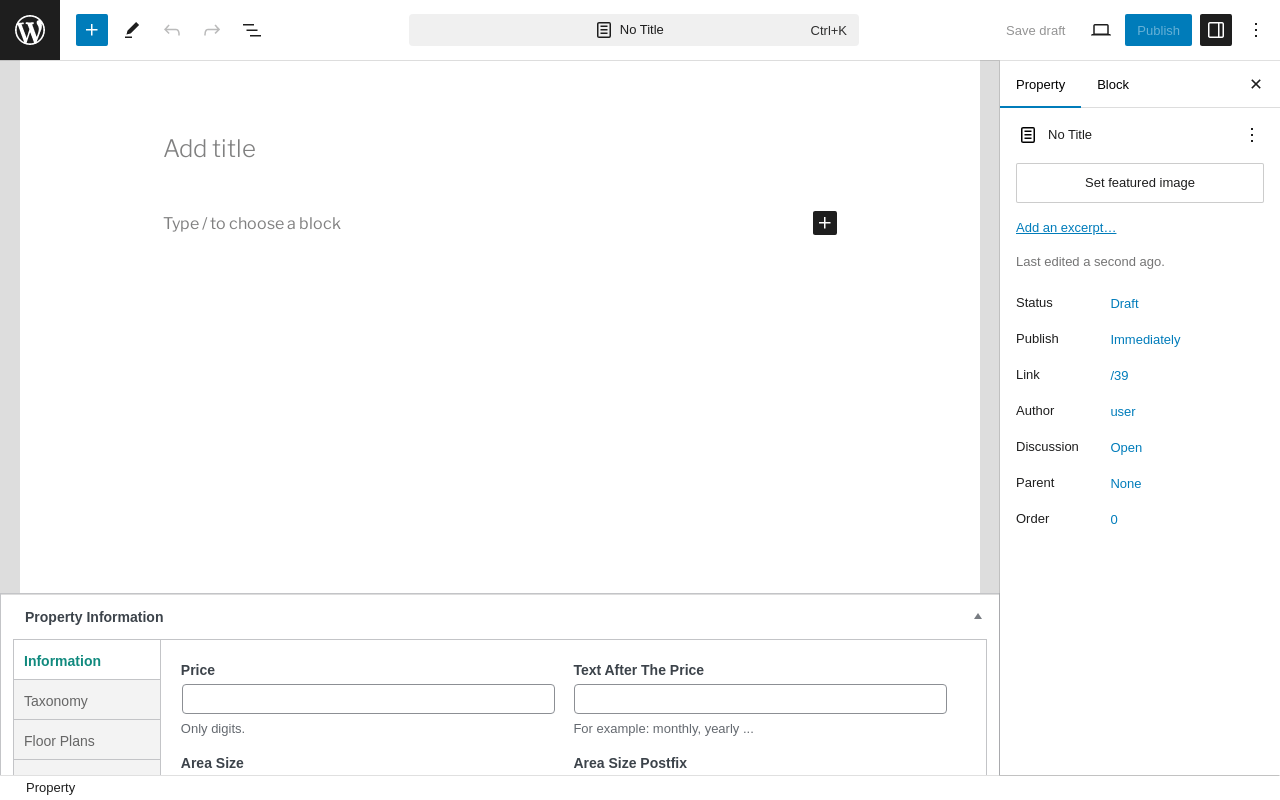Image resolution: width=1280 pixels, height=800 pixels.
Task: Collapse the Property Information panel arrow
Action: point(978,616)
